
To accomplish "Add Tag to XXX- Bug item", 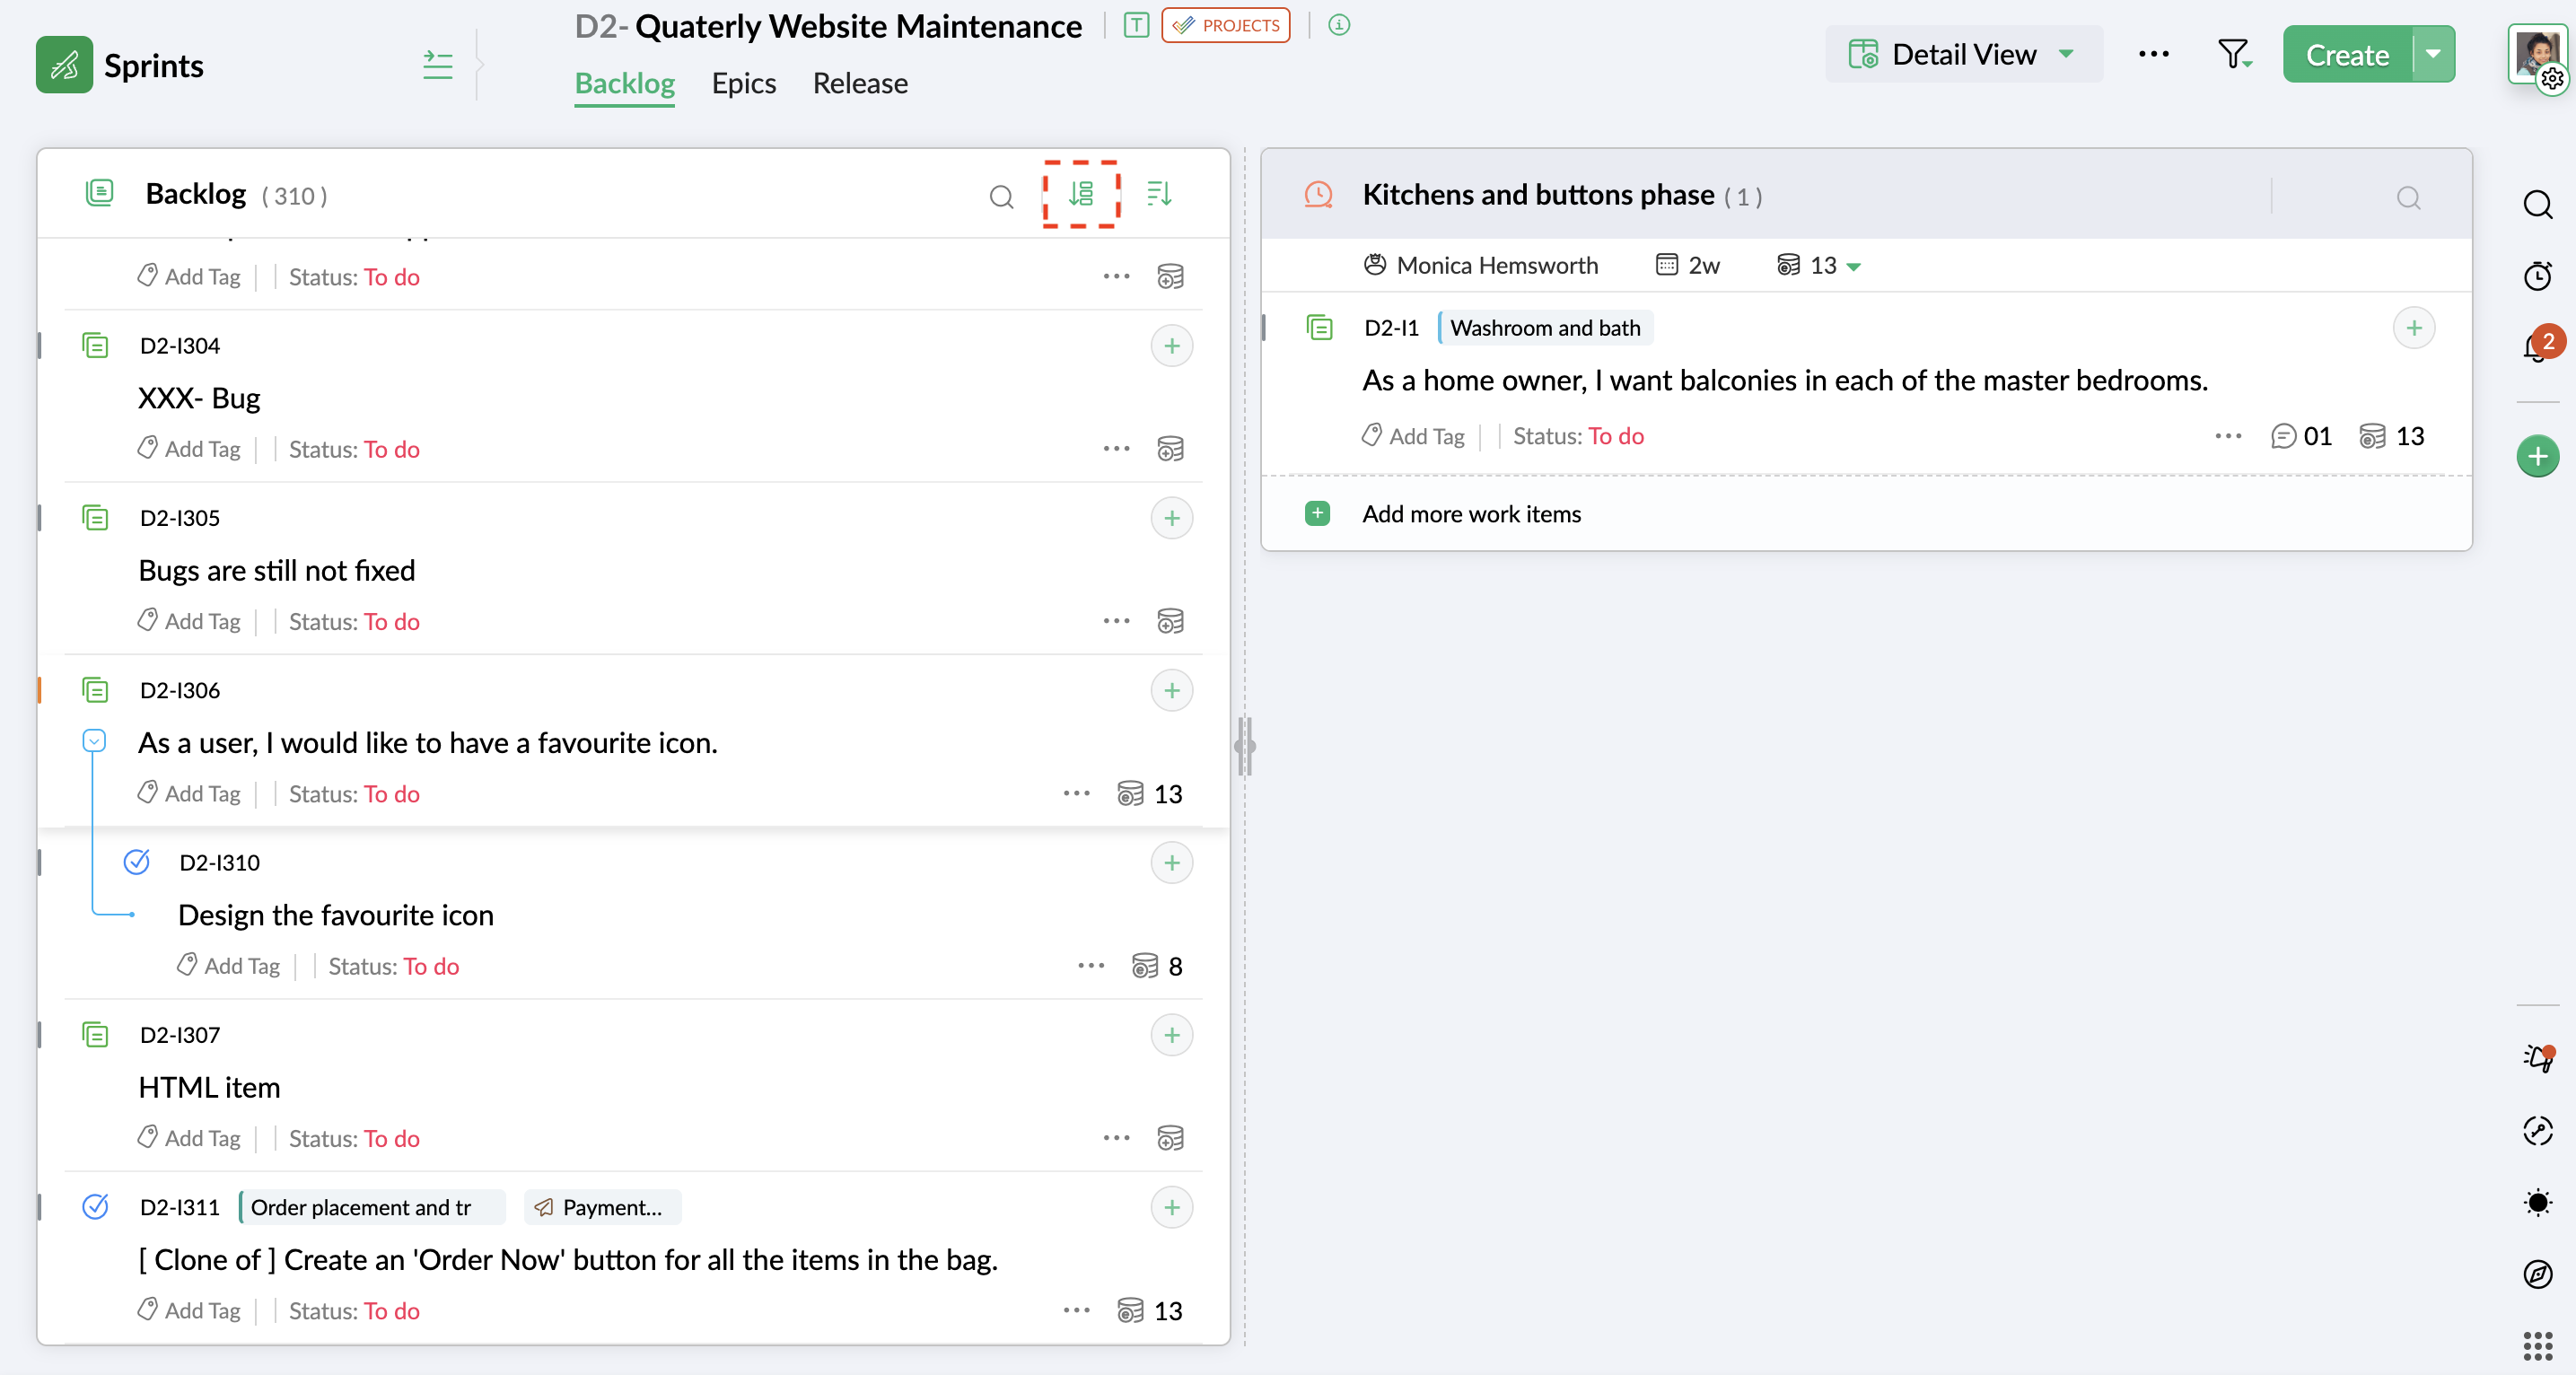I will (189, 449).
